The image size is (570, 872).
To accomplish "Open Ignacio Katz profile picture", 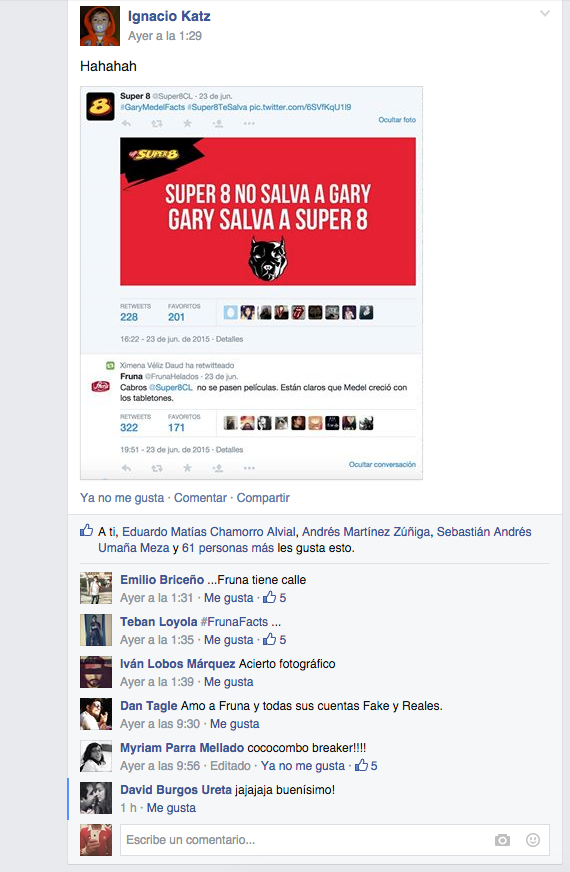I will tap(100, 26).
